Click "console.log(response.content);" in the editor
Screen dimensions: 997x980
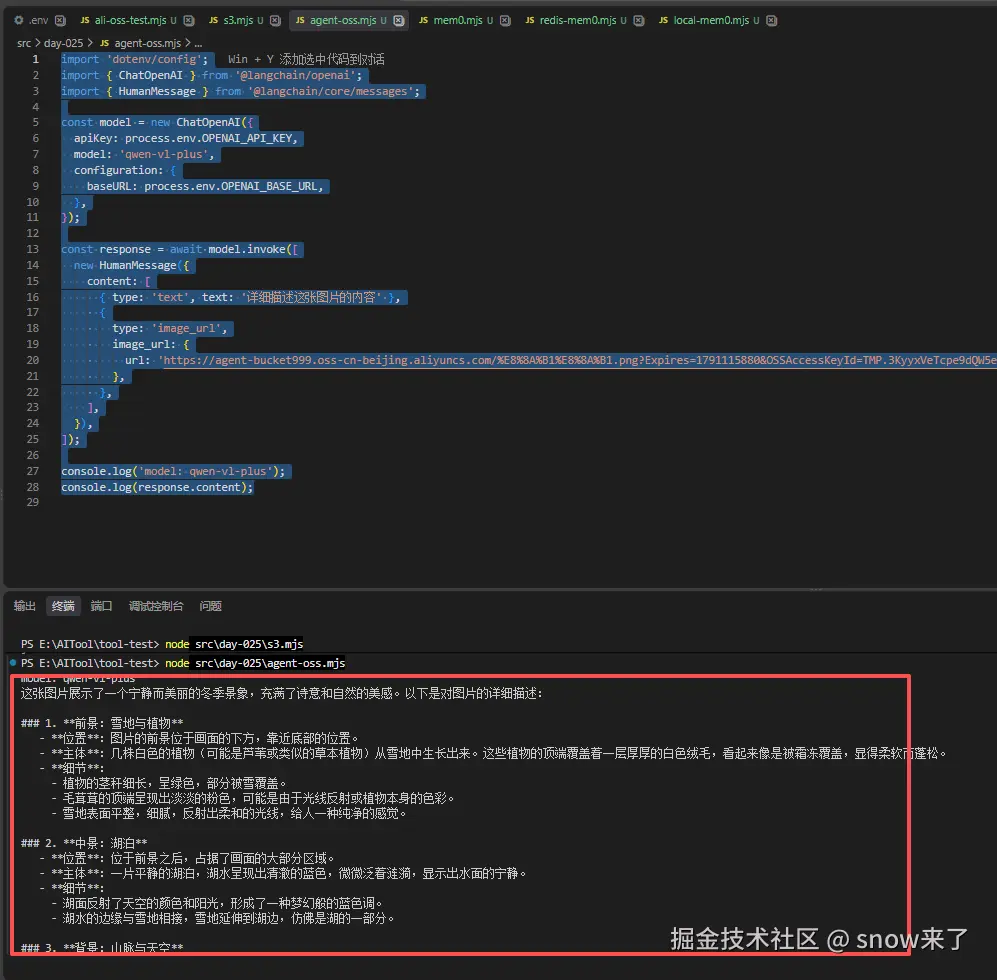(157, 487)
